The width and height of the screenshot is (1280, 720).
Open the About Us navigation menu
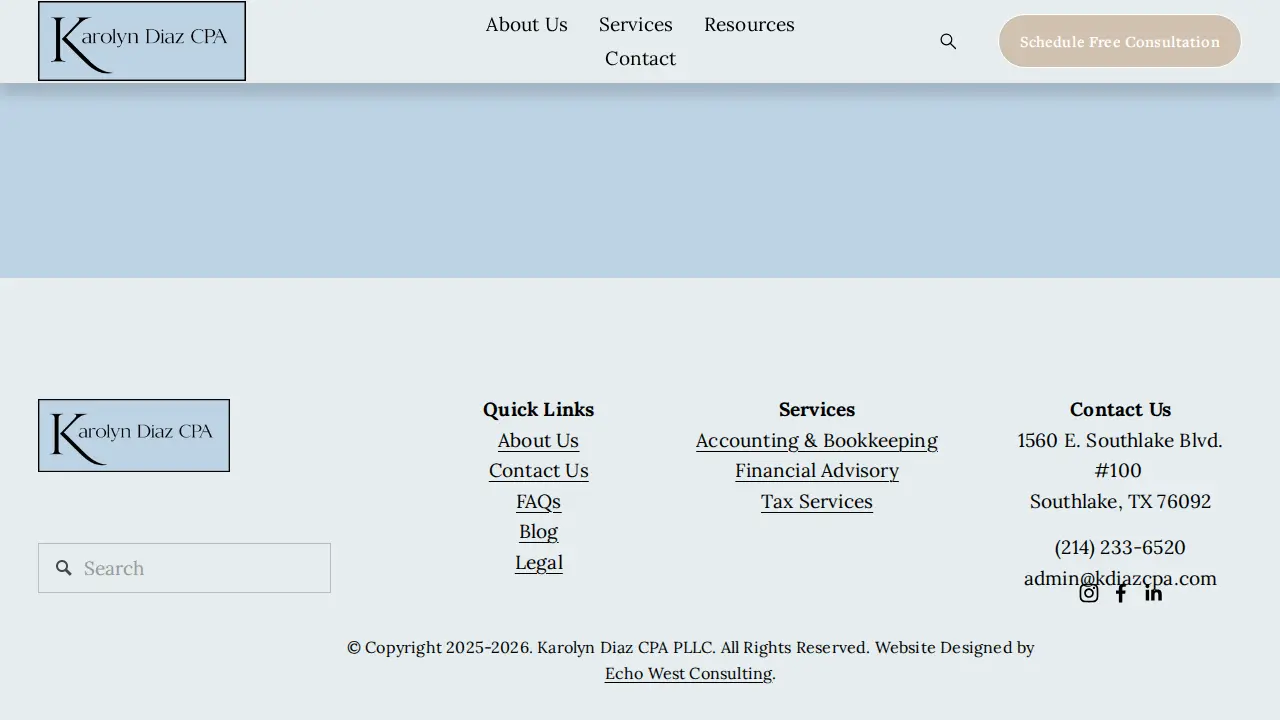(x=526, y=24)
